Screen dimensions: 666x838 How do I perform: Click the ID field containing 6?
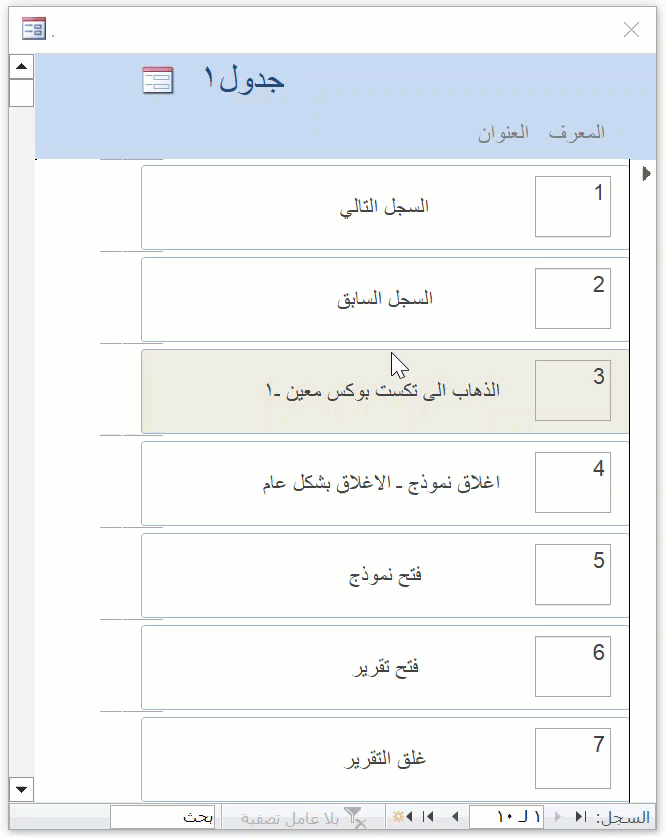coord(572,666)
